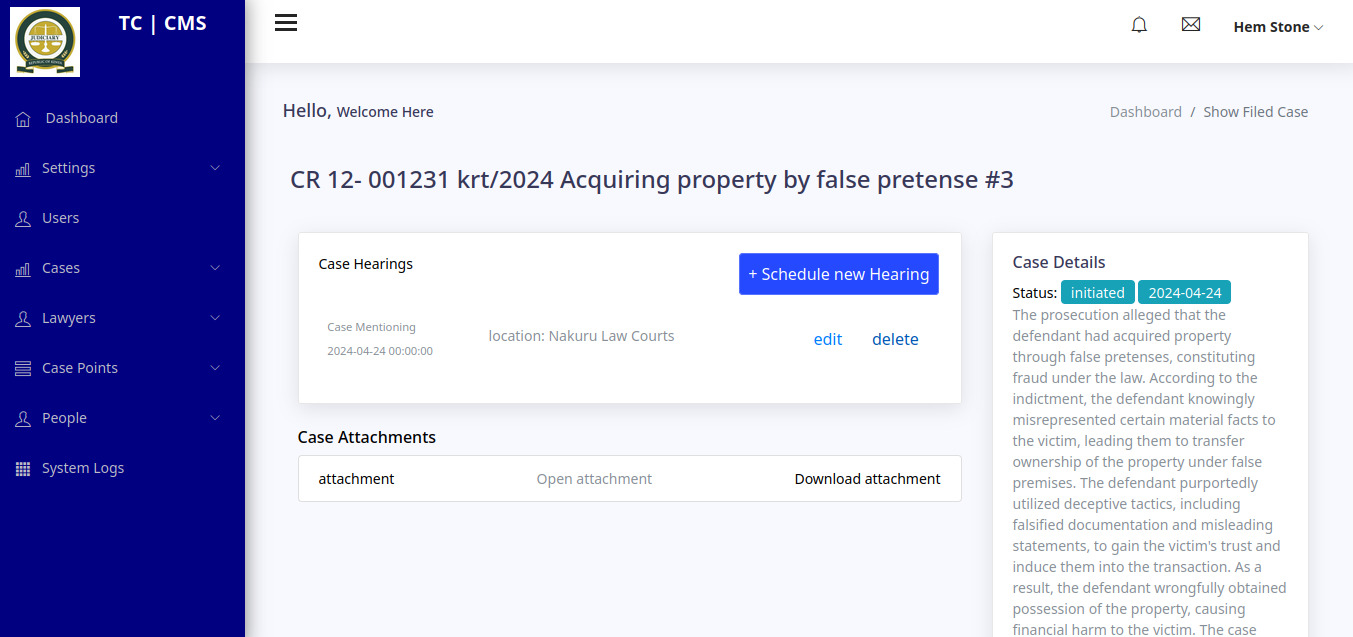
Task: Delete the Case Mentioning hearing
Action: [x=895, y=339]
